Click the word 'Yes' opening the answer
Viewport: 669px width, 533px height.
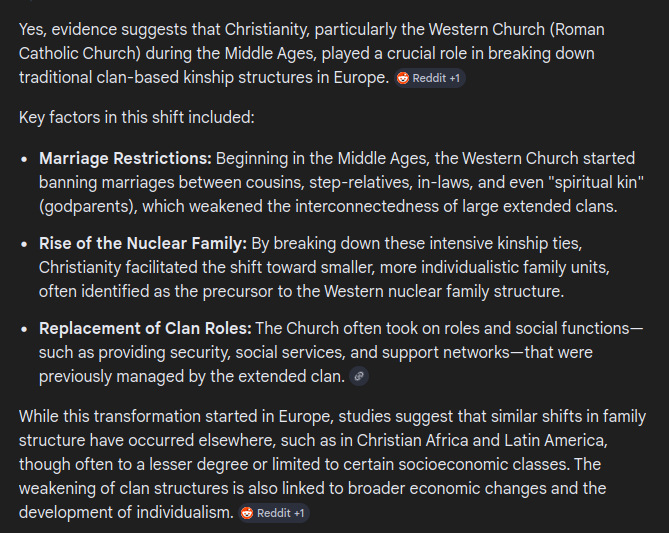click(31, 30)
